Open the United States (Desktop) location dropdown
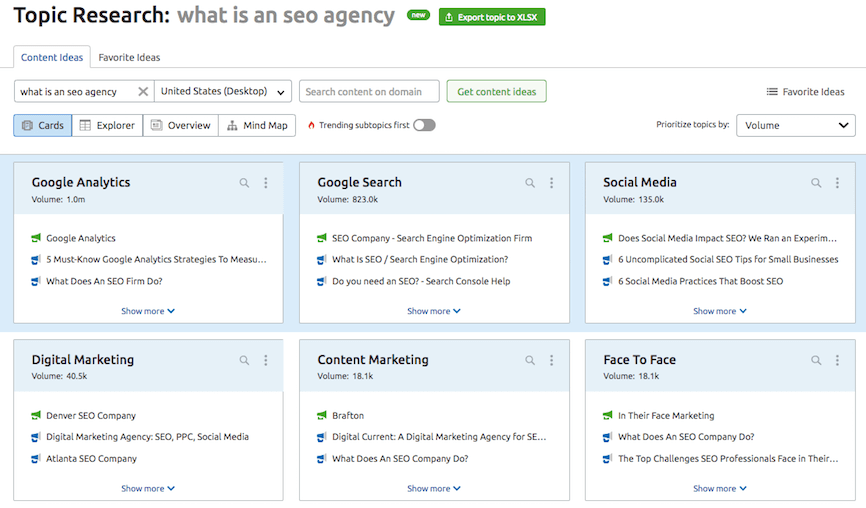Image resolution: width=866 pixels, height=508 pixels. [x=223, y=92]
